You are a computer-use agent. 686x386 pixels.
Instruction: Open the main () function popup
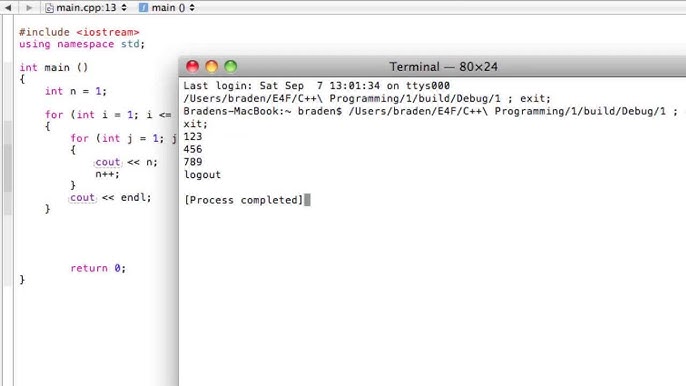point(173,7)
